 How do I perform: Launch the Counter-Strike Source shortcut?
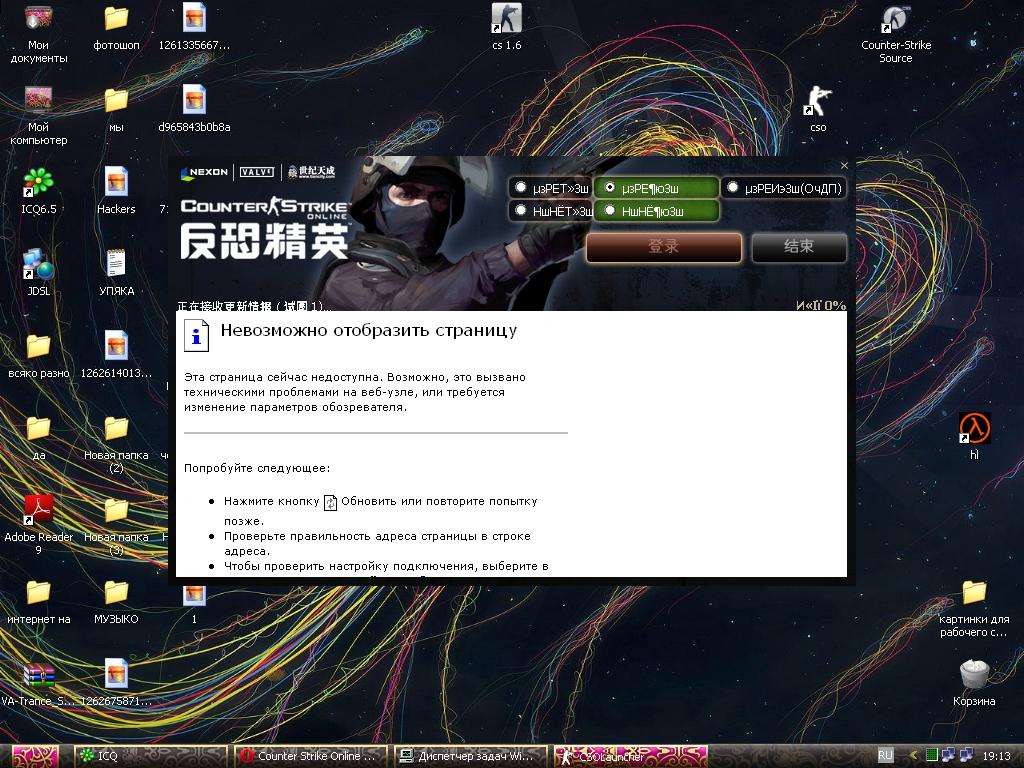[x=895, y=18]
